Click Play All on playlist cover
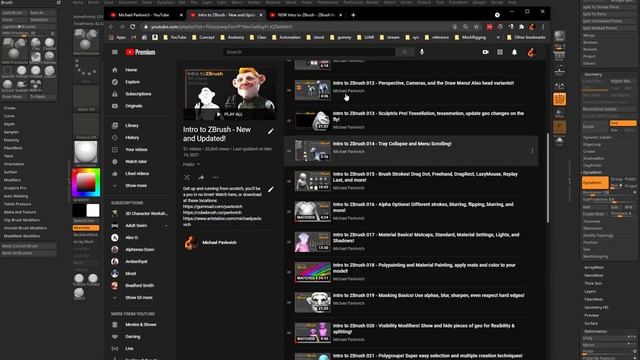The image size is (640, 360). point(230,114)
